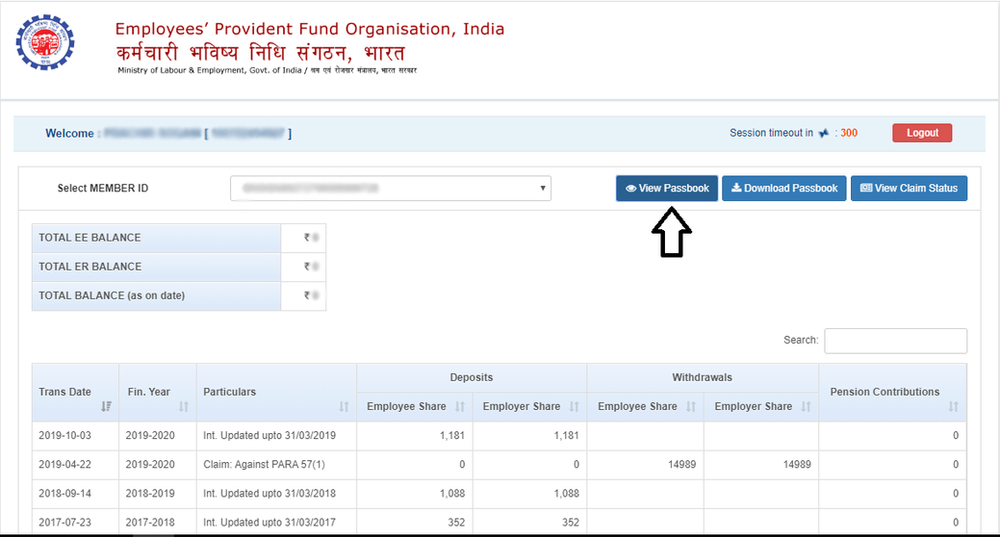Viewport: 1000px width, 537px height.
Task: Click transaction date 2019-04-22
Action: coord(64,464)
